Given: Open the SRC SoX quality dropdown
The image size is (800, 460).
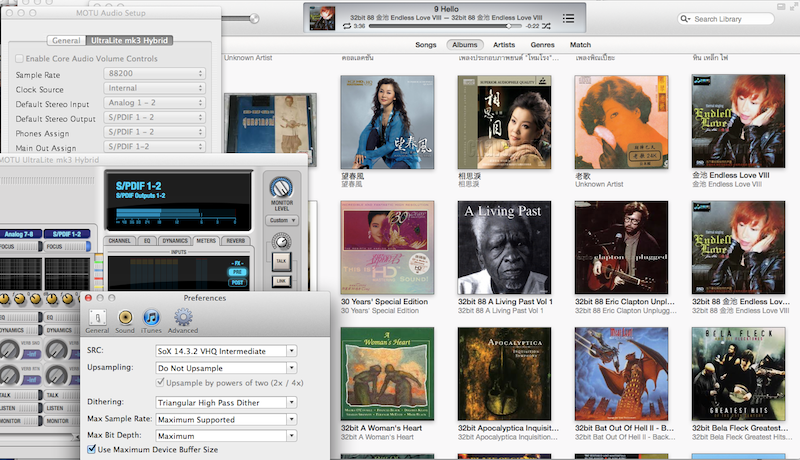Looking at the screenshot, I should [x=226, y=351].
